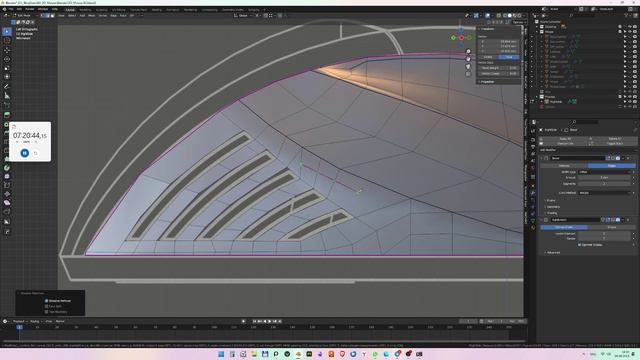Select the Select Box tool
This screenshot has height=360, width=640.
click(x=7, y=31)
